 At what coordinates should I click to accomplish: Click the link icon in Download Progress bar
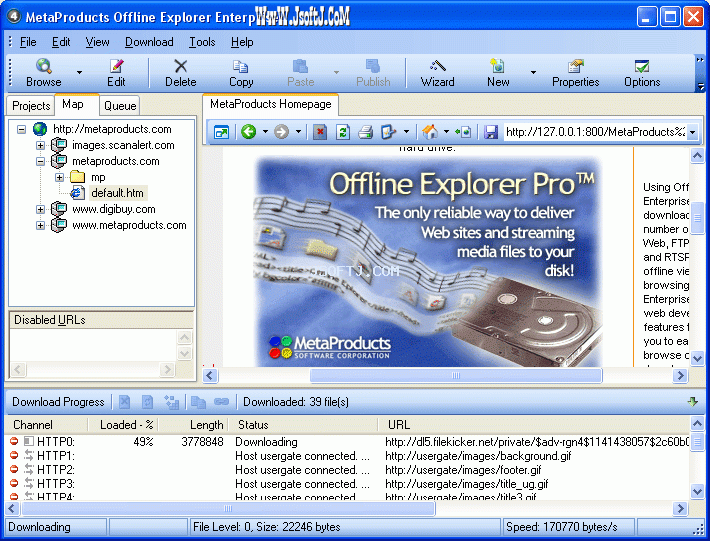click(221, 402)
